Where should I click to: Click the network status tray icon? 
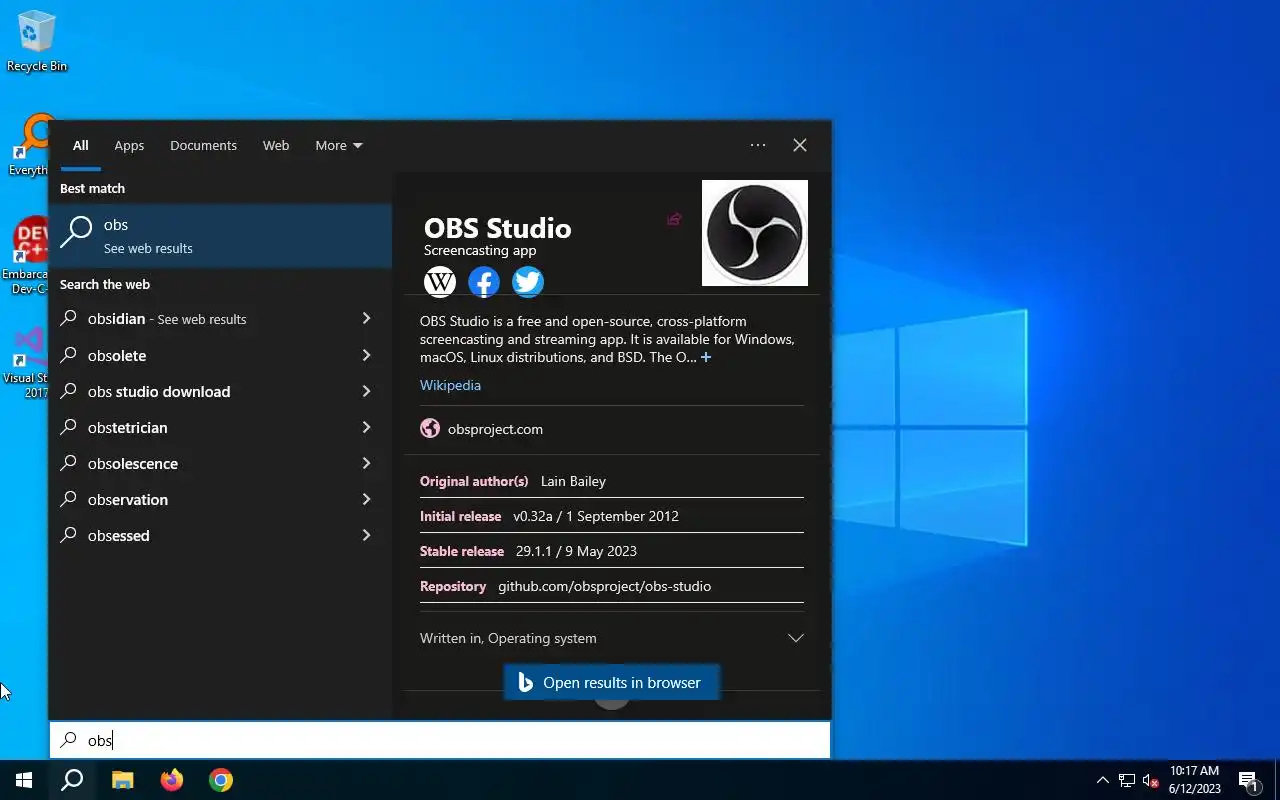(1127, 780)
